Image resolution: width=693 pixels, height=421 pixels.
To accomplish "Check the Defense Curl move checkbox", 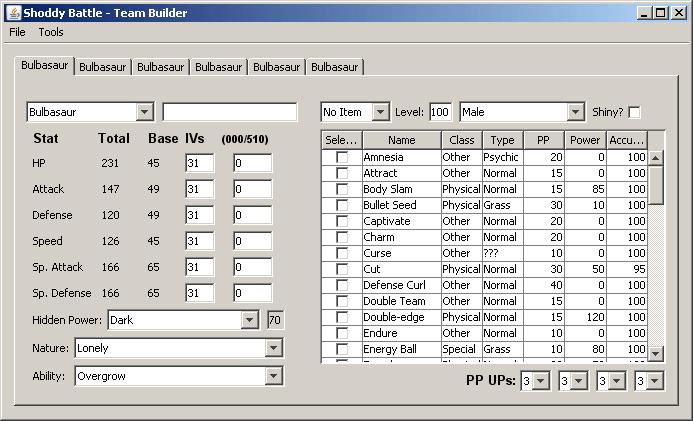I will pos(342,285).
